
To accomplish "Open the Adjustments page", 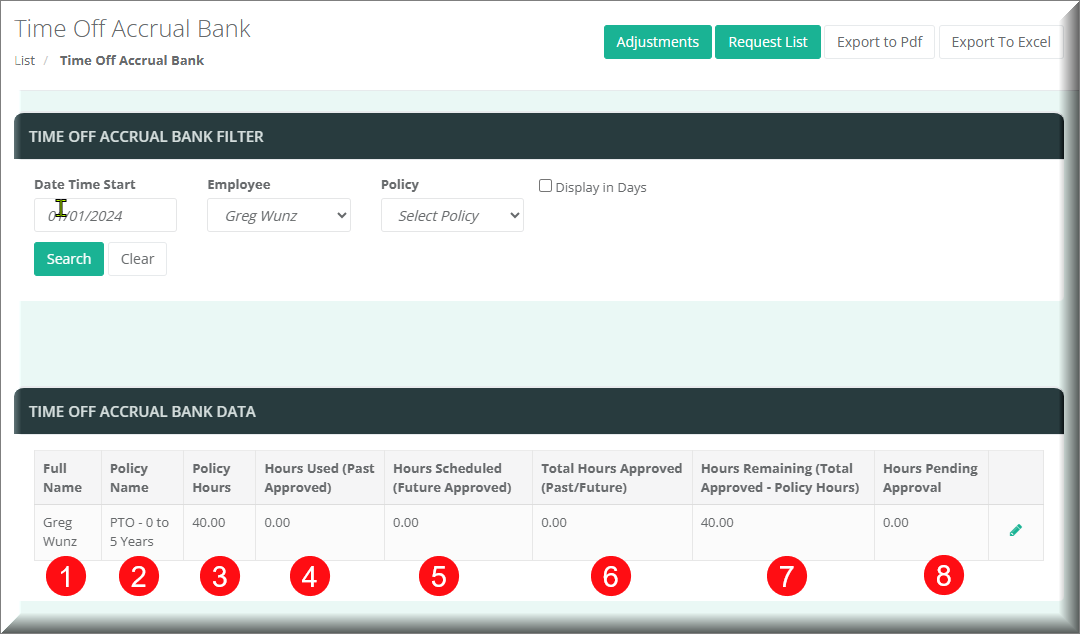I will coord(657,42).
